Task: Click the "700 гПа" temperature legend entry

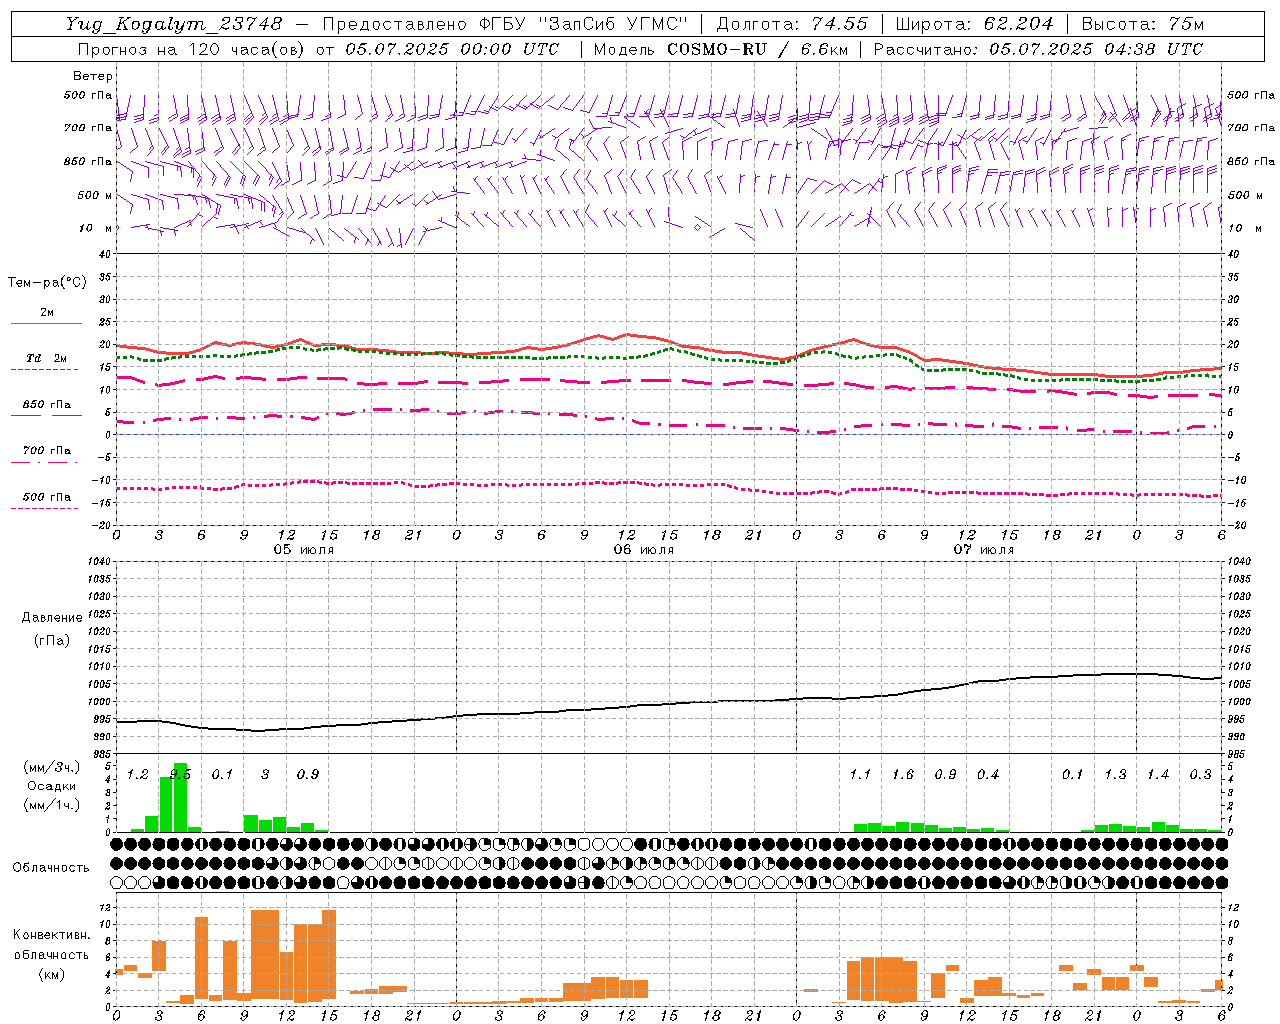Action: (46, 451)
